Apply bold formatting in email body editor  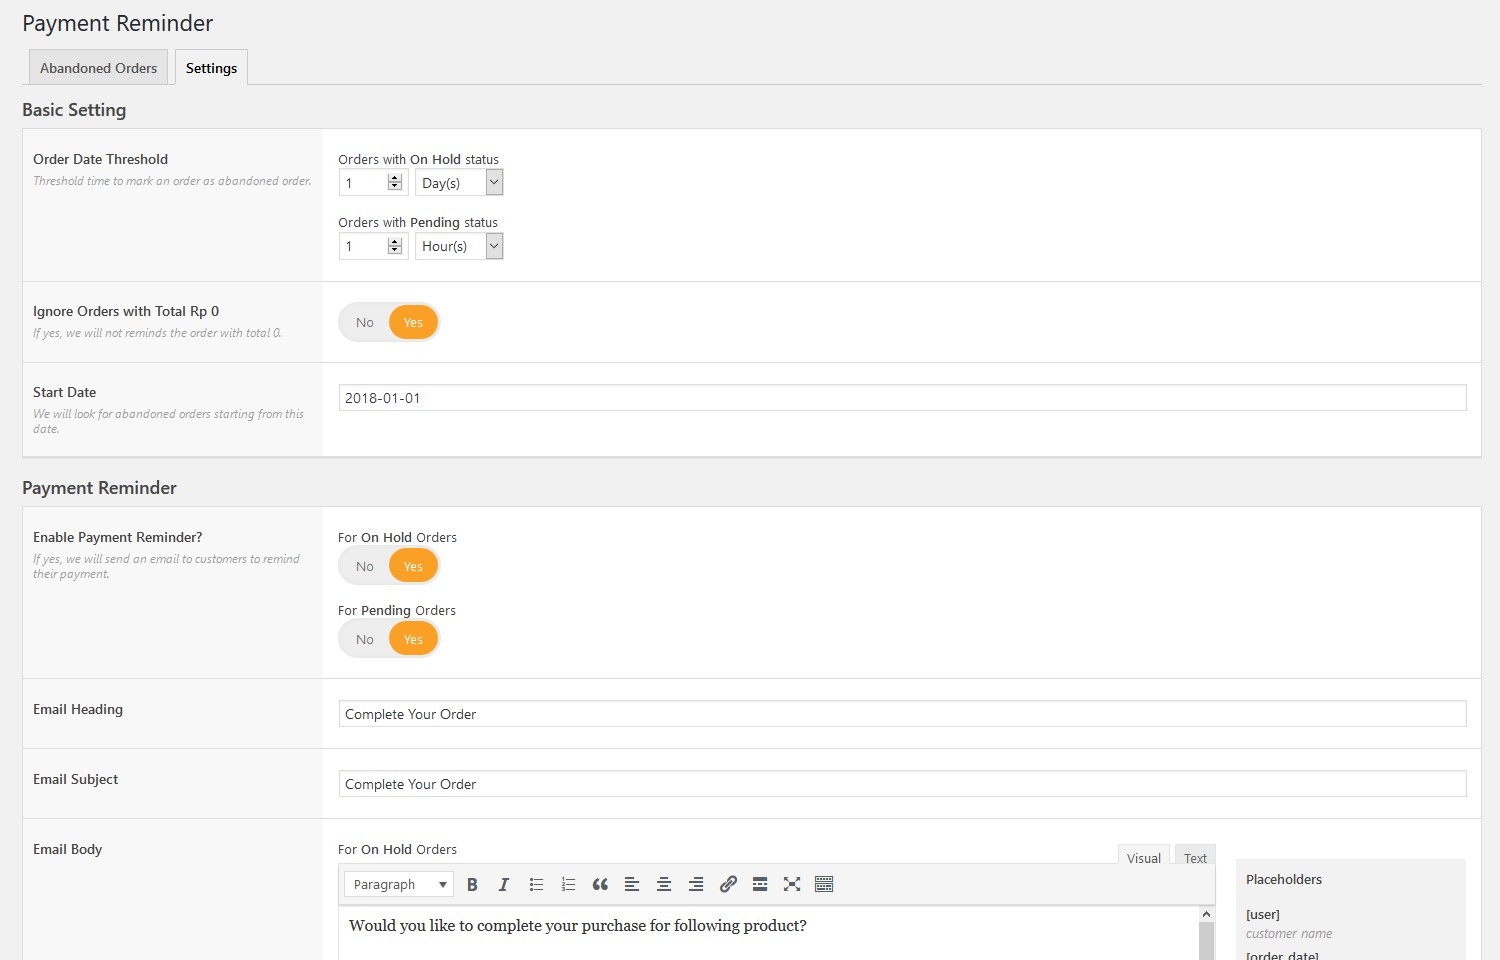pyautogui.click(x=472, y=884)
